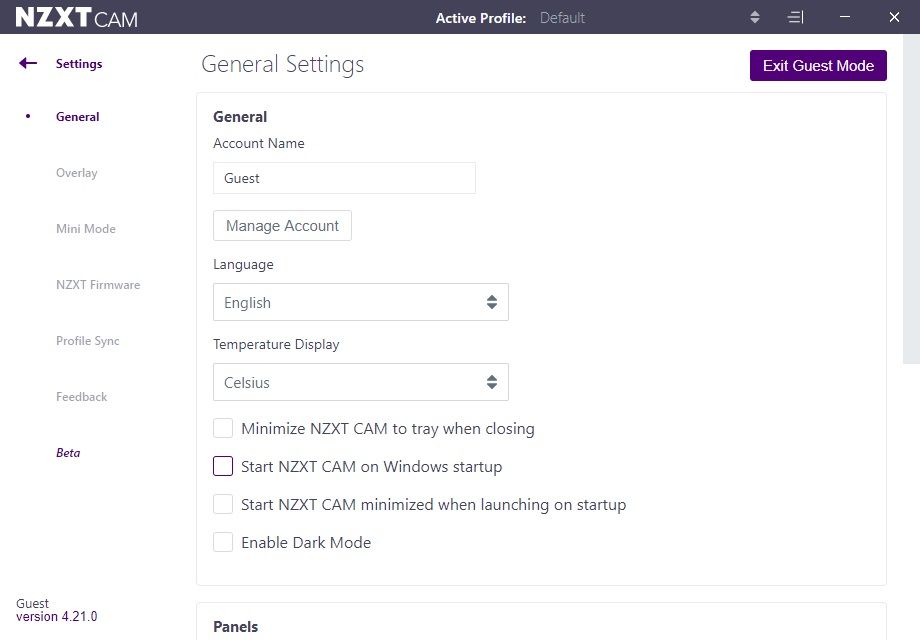
Task: Click the back arrow next to Settings
Action: pos(28,63)
